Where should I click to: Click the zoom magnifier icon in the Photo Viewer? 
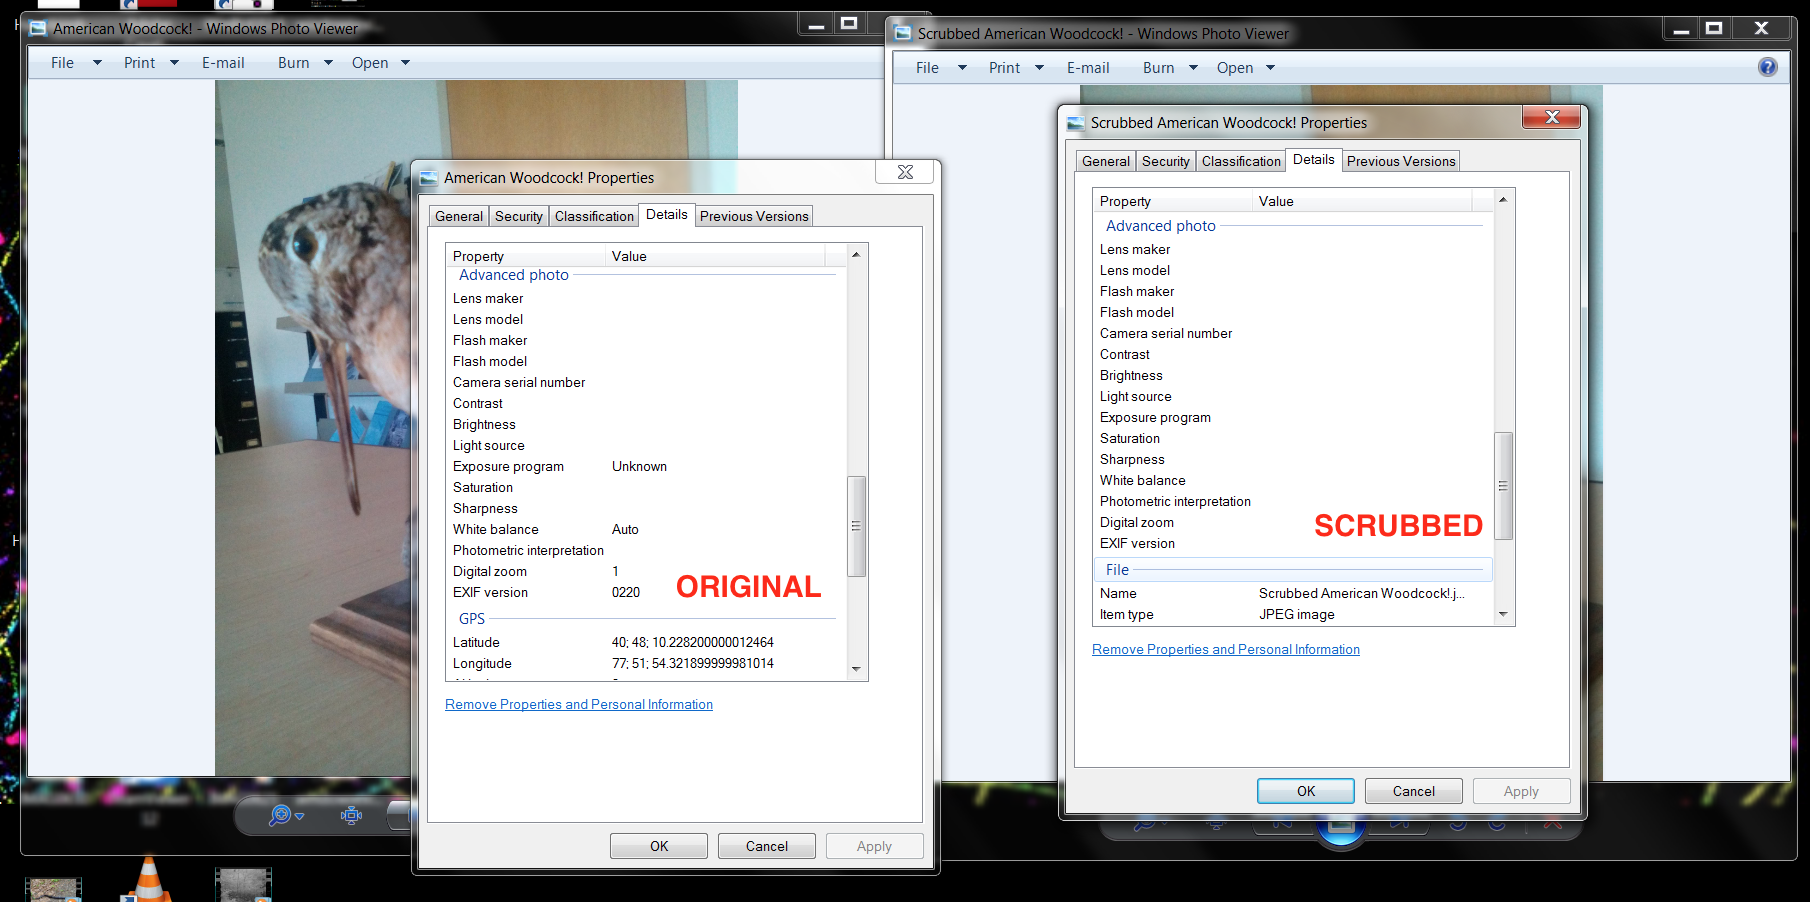point(280,815)
